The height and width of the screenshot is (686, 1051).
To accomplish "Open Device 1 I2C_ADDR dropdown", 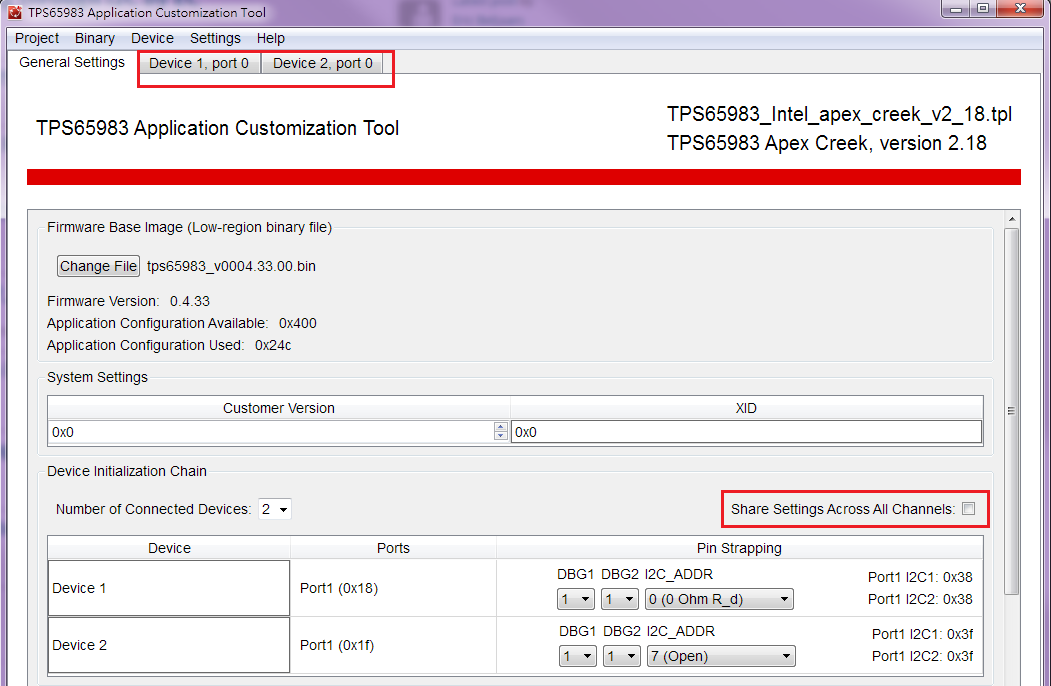I will click(x=719, y=599).
